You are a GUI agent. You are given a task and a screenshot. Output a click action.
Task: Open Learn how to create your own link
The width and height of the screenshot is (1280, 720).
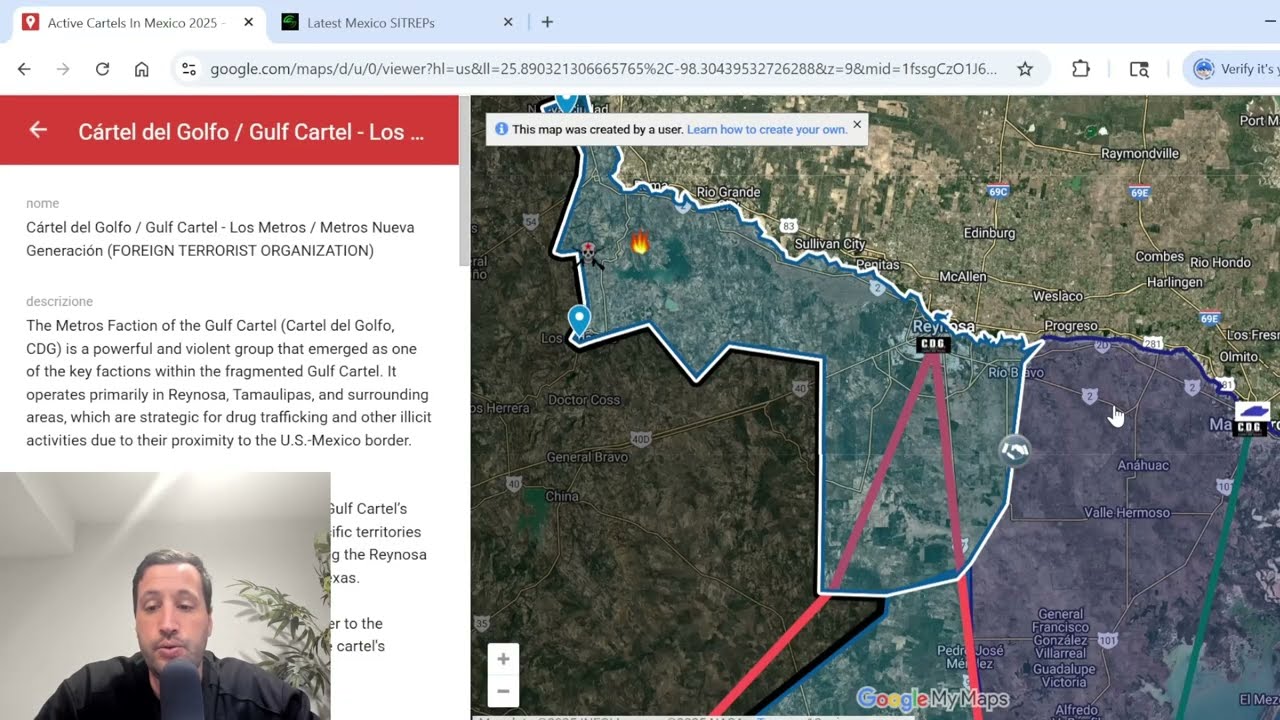(x=766, y=129)
